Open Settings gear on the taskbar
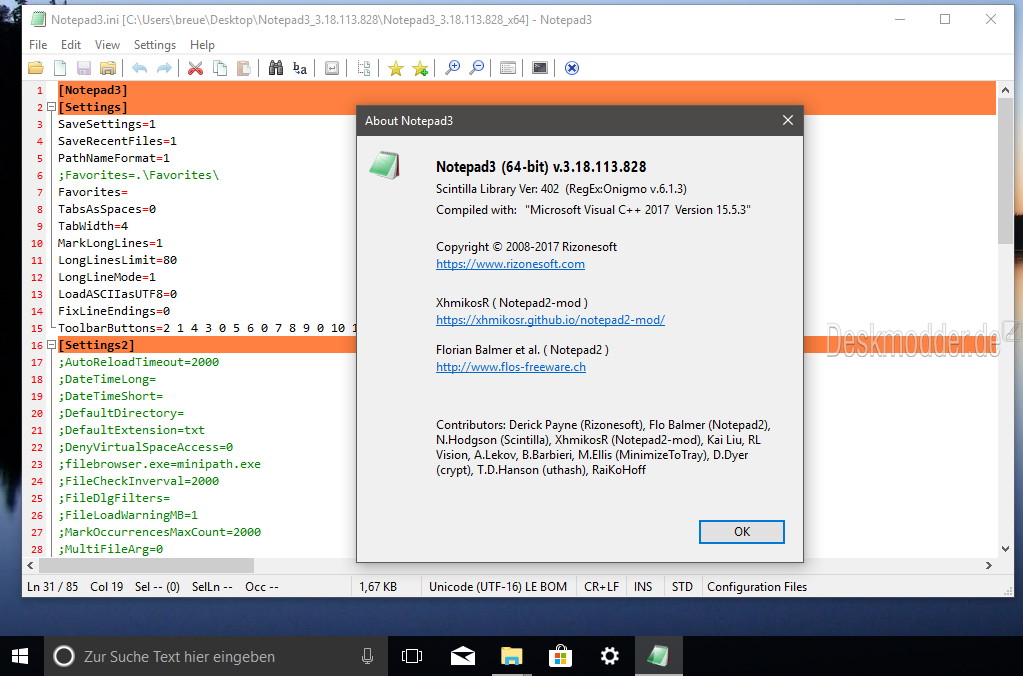 click(609, 656)
